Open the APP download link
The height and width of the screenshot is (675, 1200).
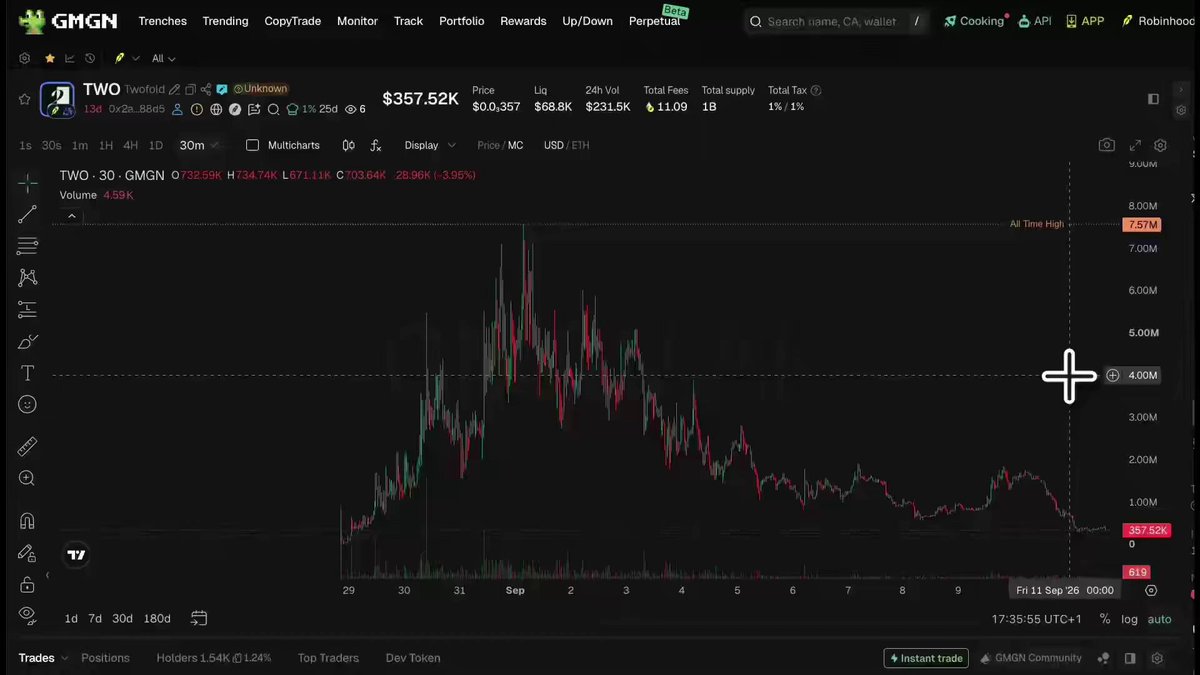coord(1085,21)
